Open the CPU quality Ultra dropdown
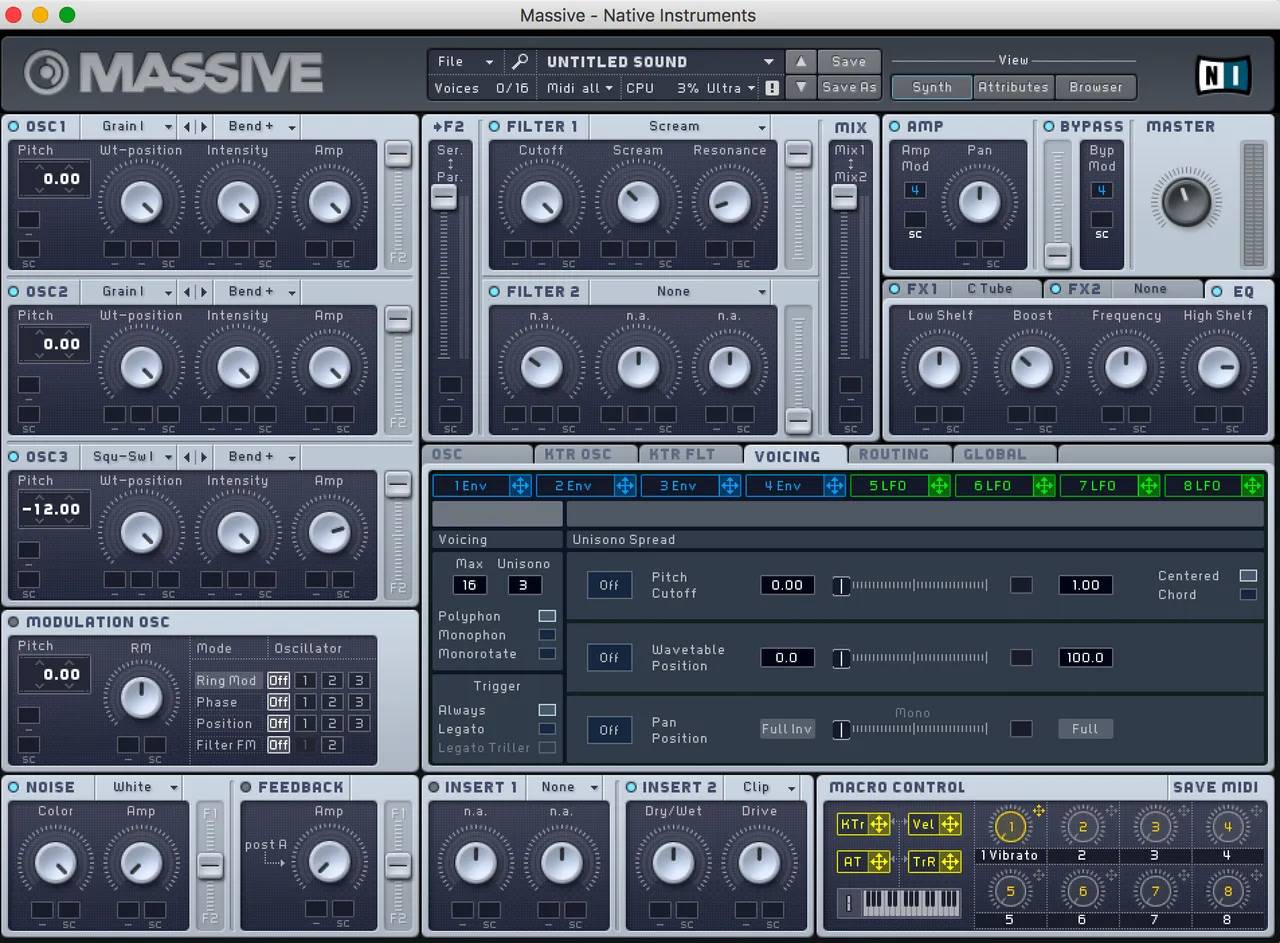The image size is (1280, 943). [730, 88]
